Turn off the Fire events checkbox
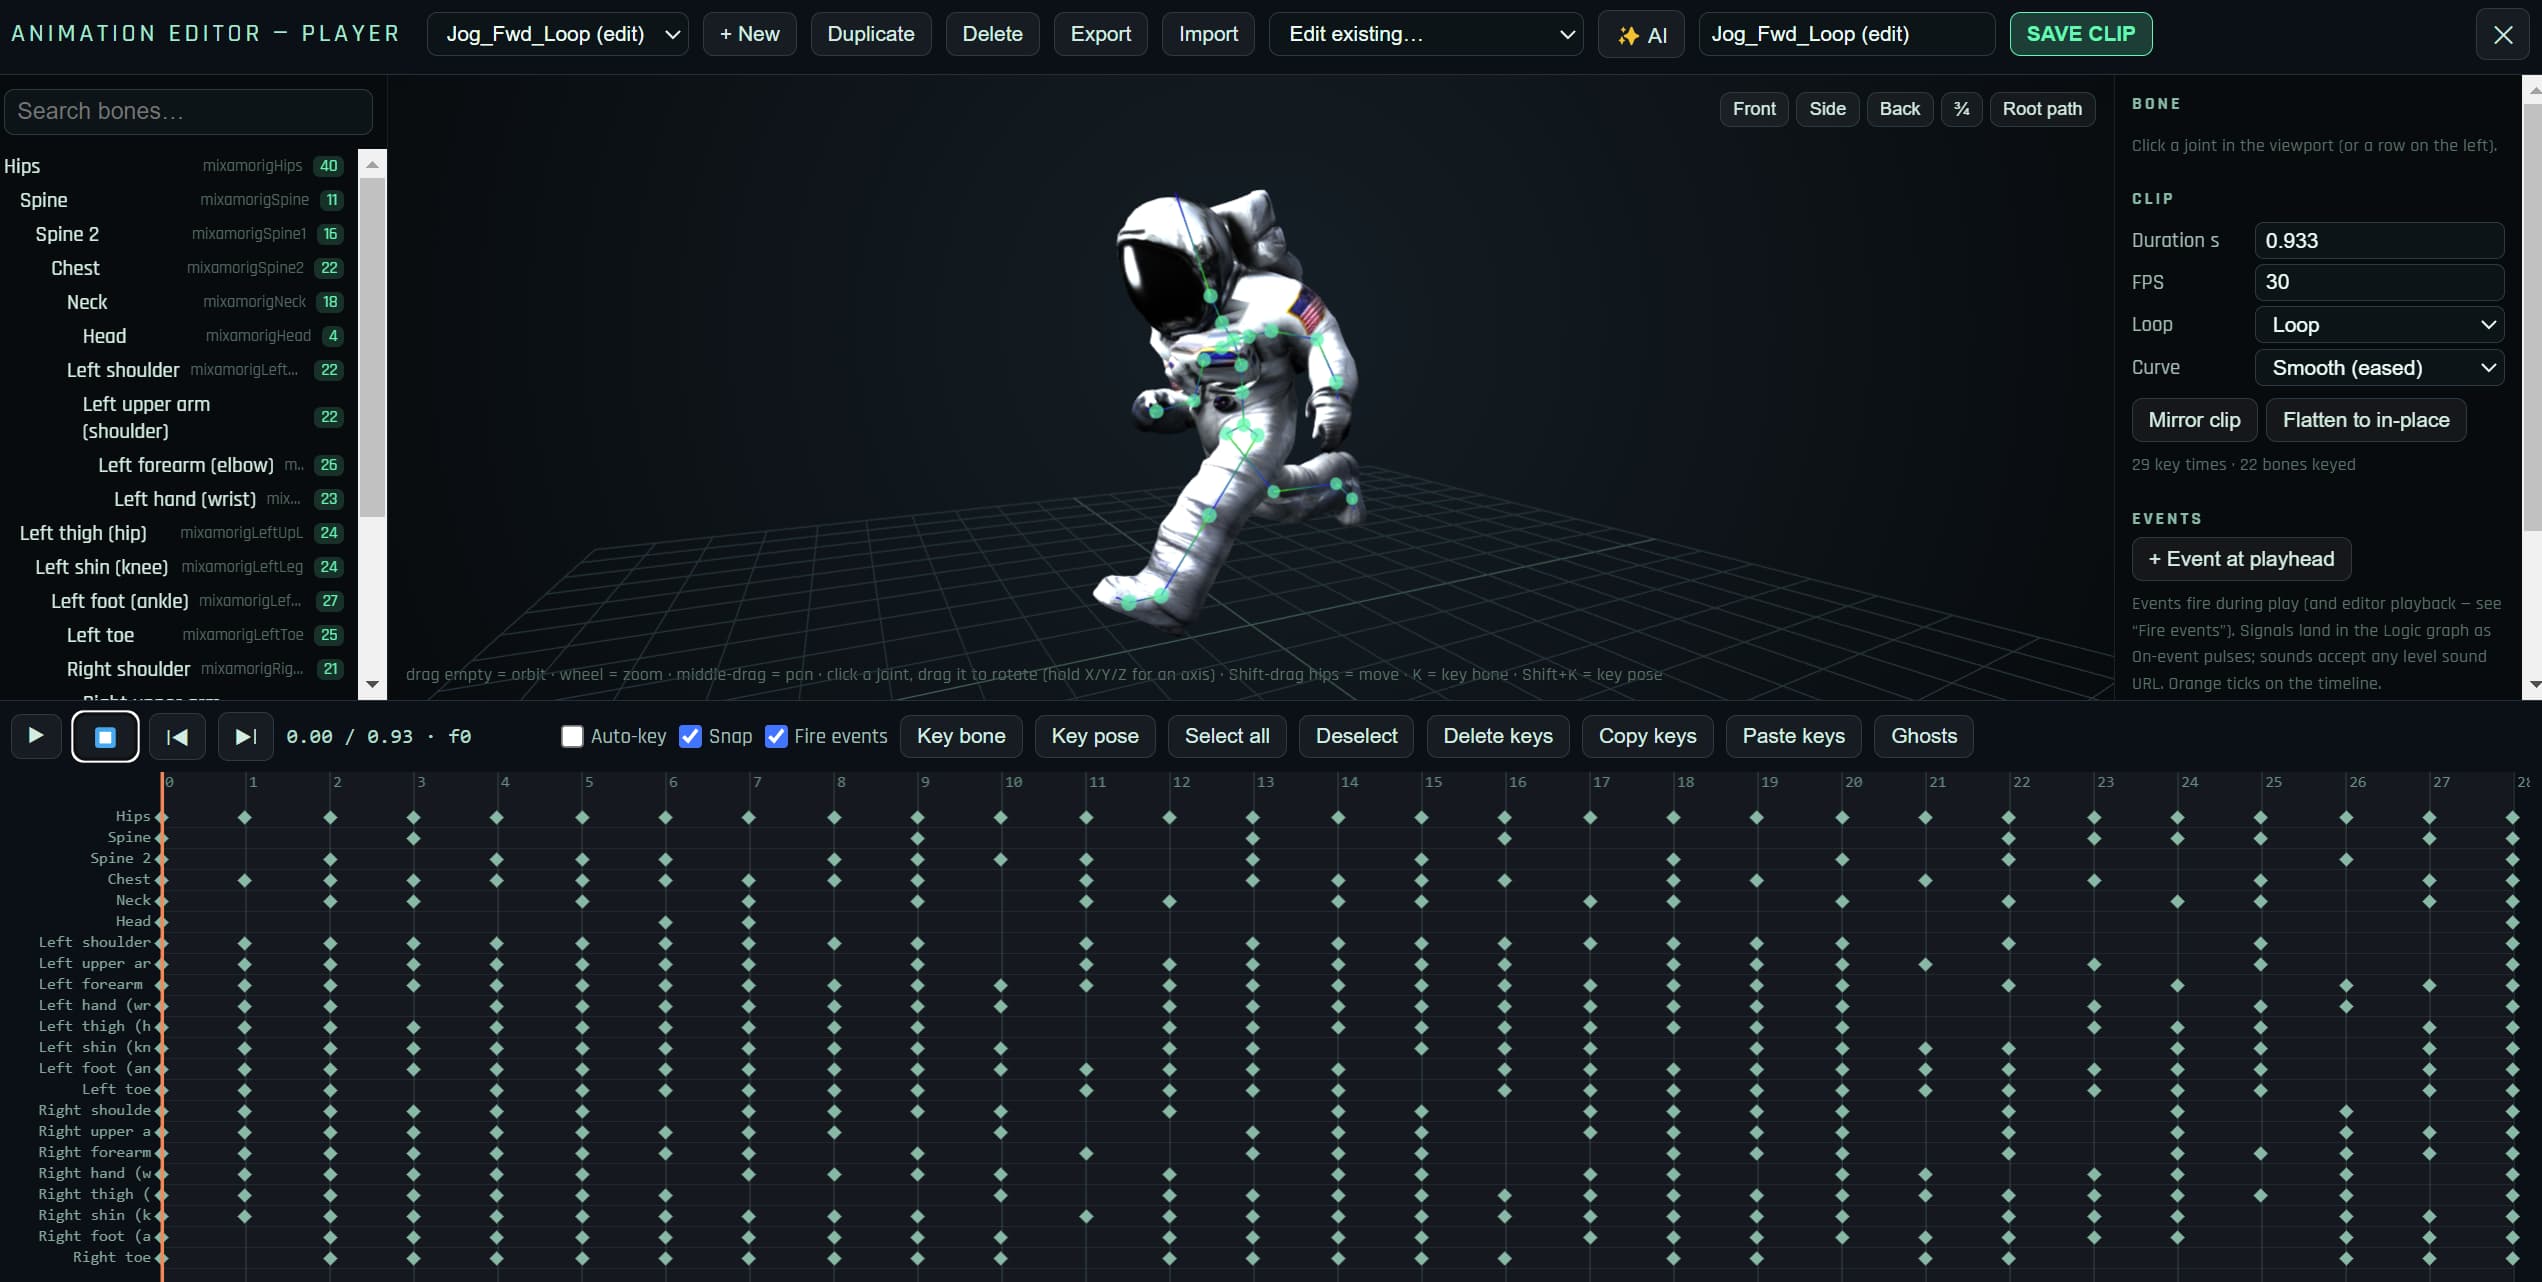Image resolution: width=2542 pixels, height=1282 pixels. (x=776, y=736)
